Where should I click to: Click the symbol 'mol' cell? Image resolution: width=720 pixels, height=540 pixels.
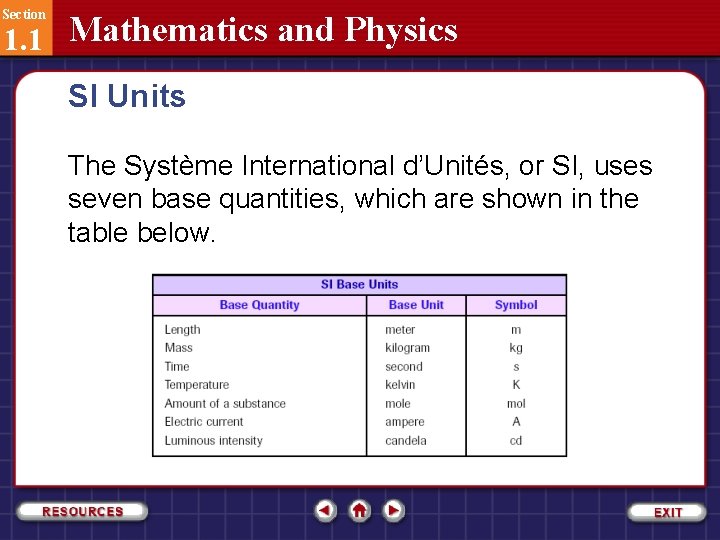pyautogui.click(x=516, y=404)
